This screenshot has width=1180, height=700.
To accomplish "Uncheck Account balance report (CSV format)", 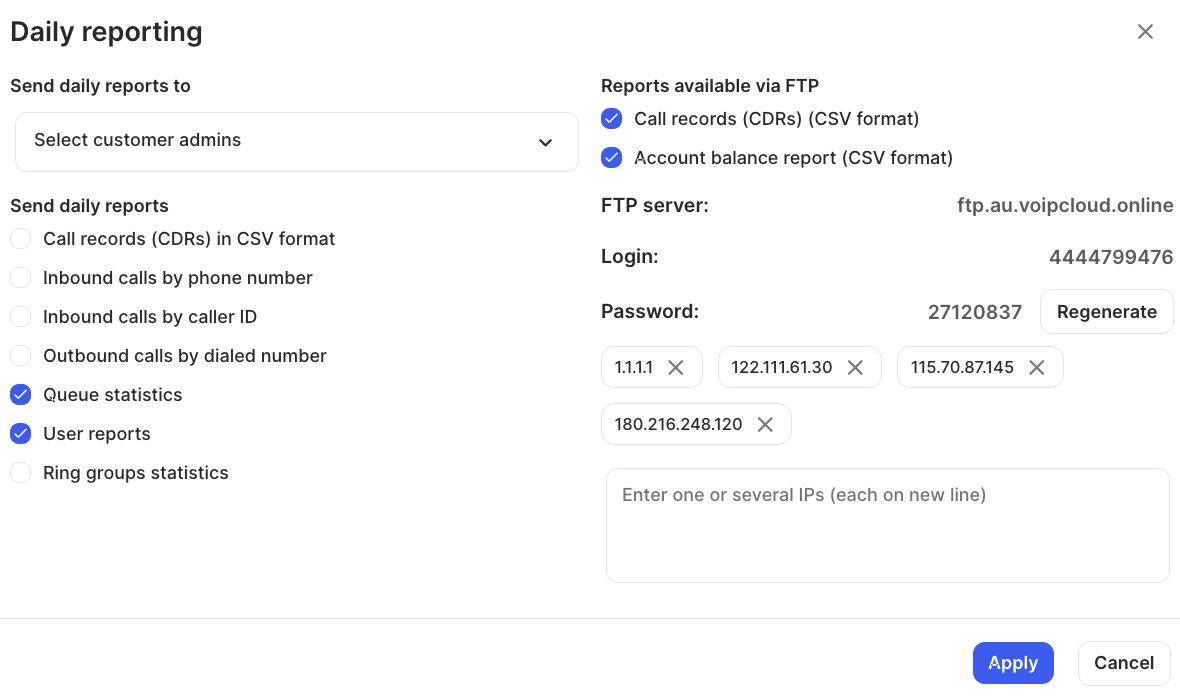I will [611, 158].
